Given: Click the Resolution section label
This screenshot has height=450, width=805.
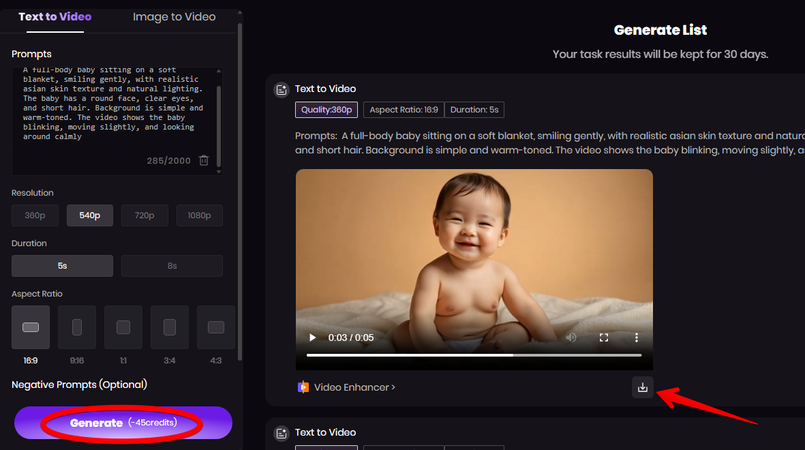Looking at the screenshot, I should 32,193.
